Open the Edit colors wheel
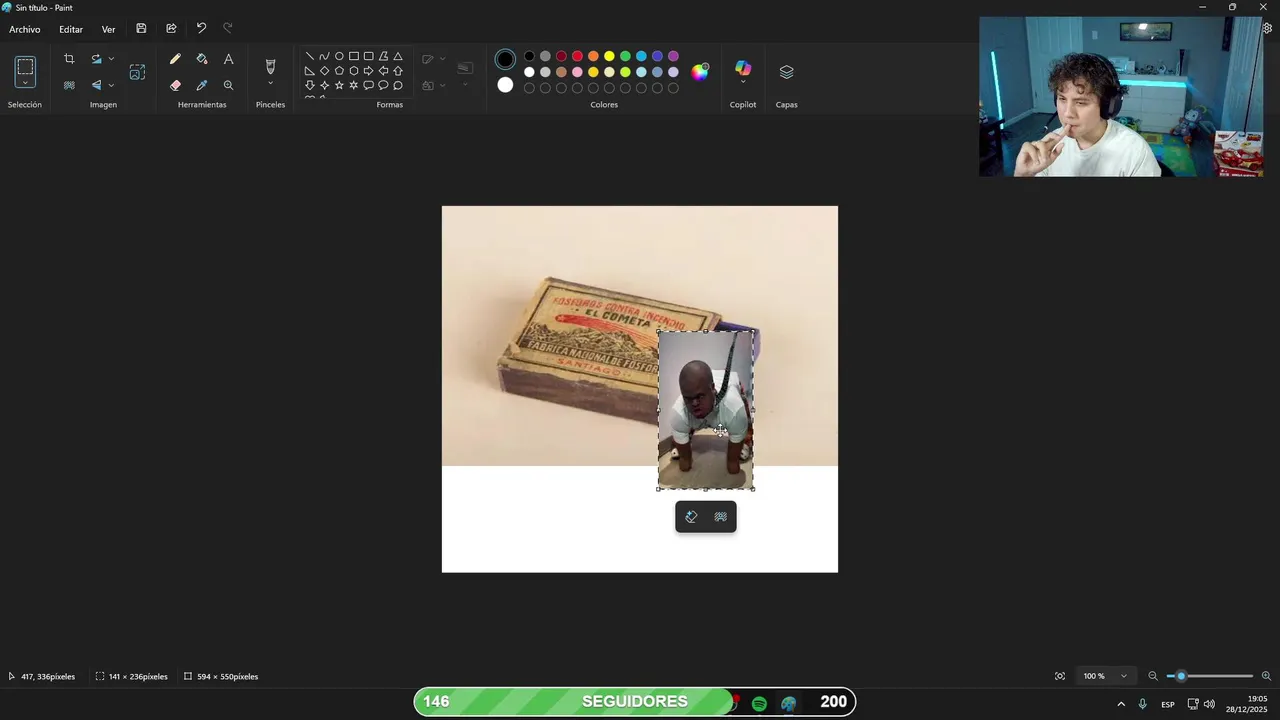This screenshot has height=720, width=1280. pos(700,71)
